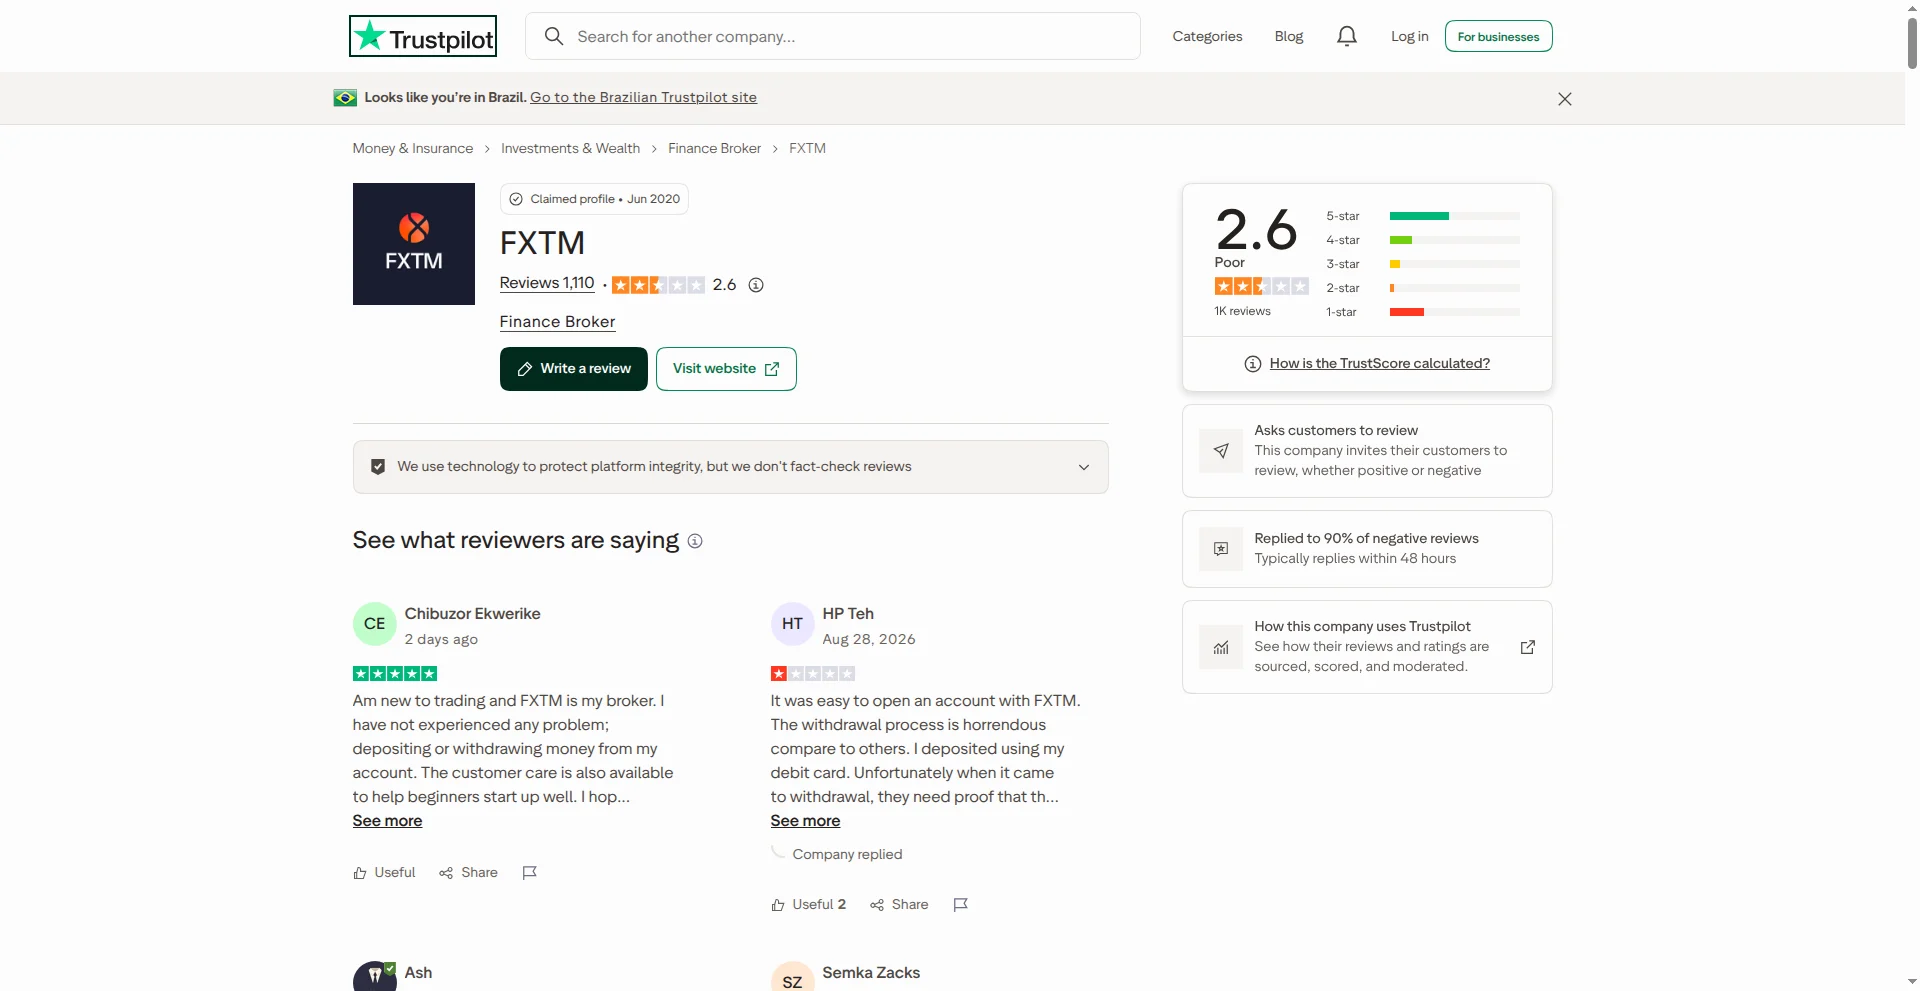Viewport: 1920px width, 991px height.
Task: Click the TrustScore info icon beside 2.6
Action: (756, 285)
